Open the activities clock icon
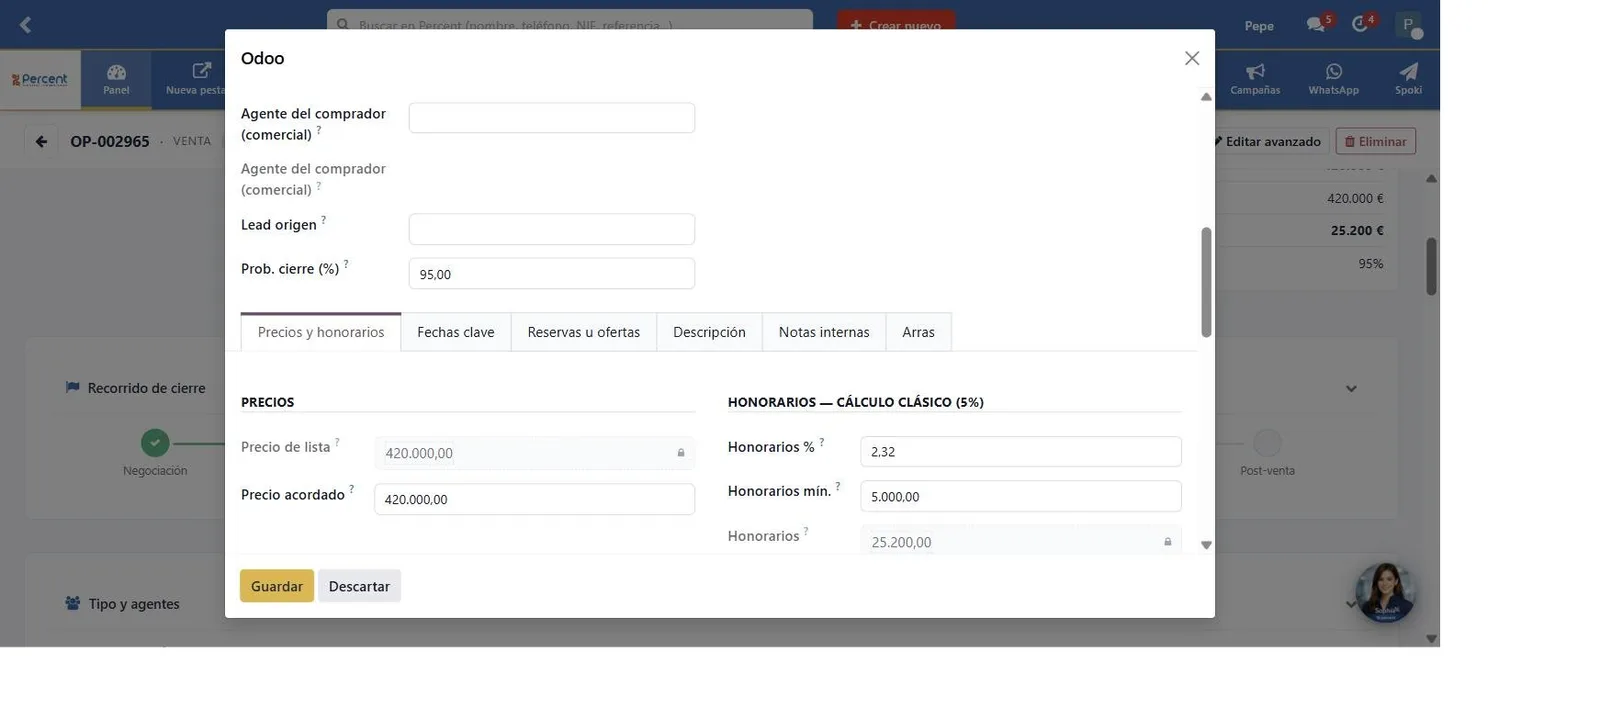 pos(1360,24)
